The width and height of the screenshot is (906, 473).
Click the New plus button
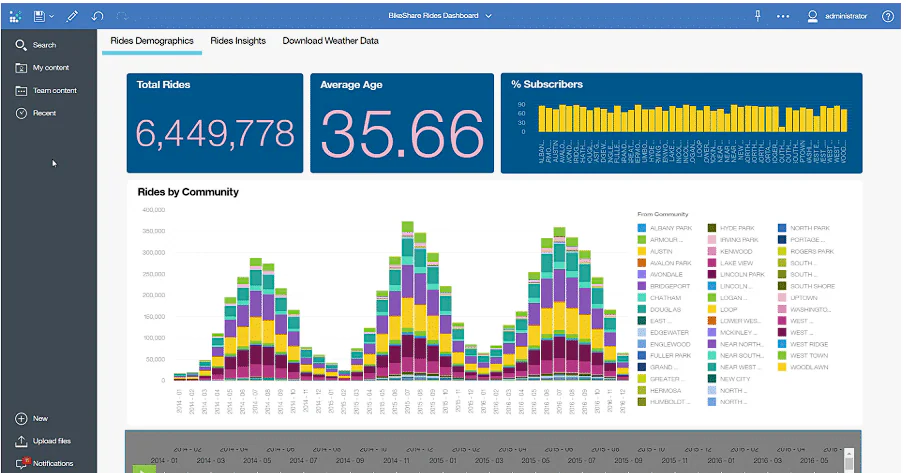[x=32, y=419]
